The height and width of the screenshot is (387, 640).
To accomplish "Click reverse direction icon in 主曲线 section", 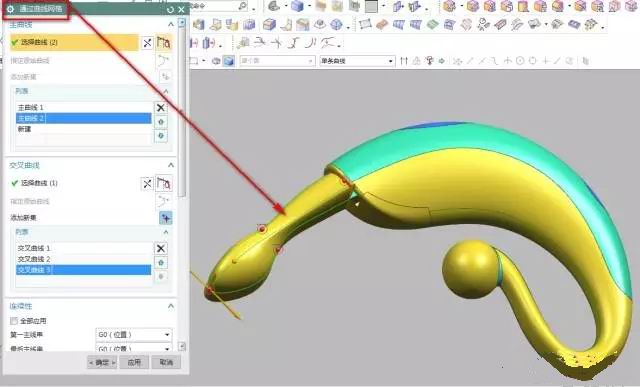I will [147, 43].
